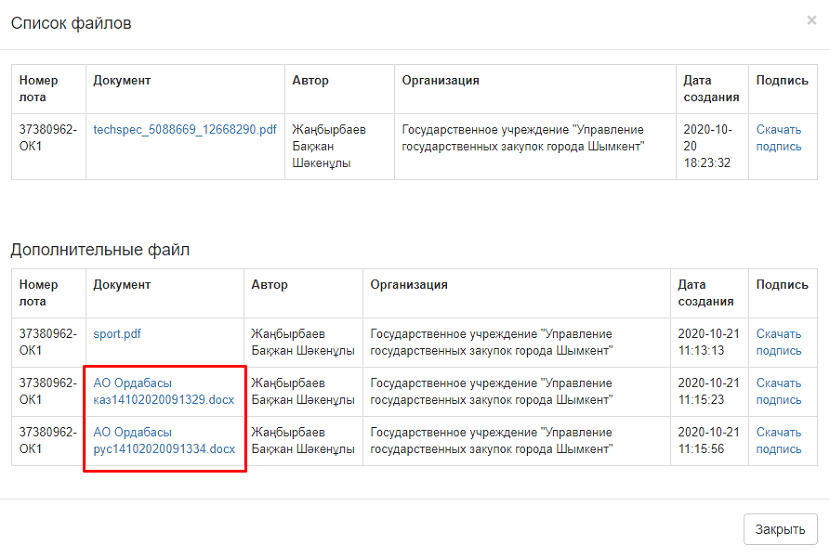Viewport: 830px width, 558px height.
Task: Download signature for the techspec PDF file
Action: [779, 138]
